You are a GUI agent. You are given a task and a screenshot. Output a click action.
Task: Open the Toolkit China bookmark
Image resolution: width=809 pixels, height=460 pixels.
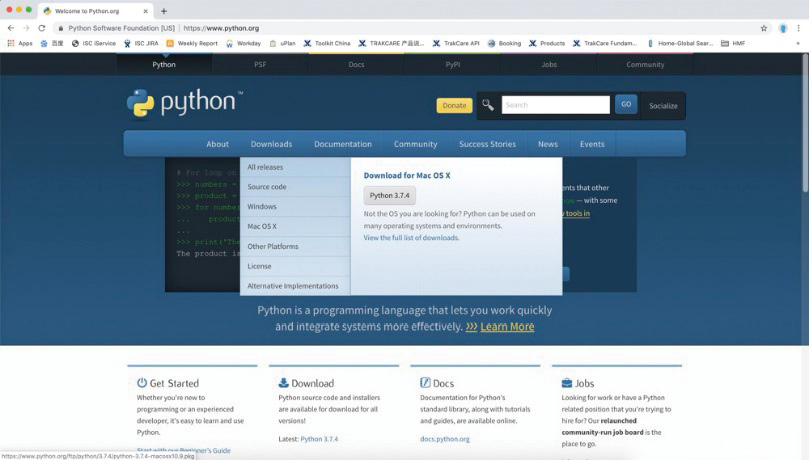coord(327,43)
